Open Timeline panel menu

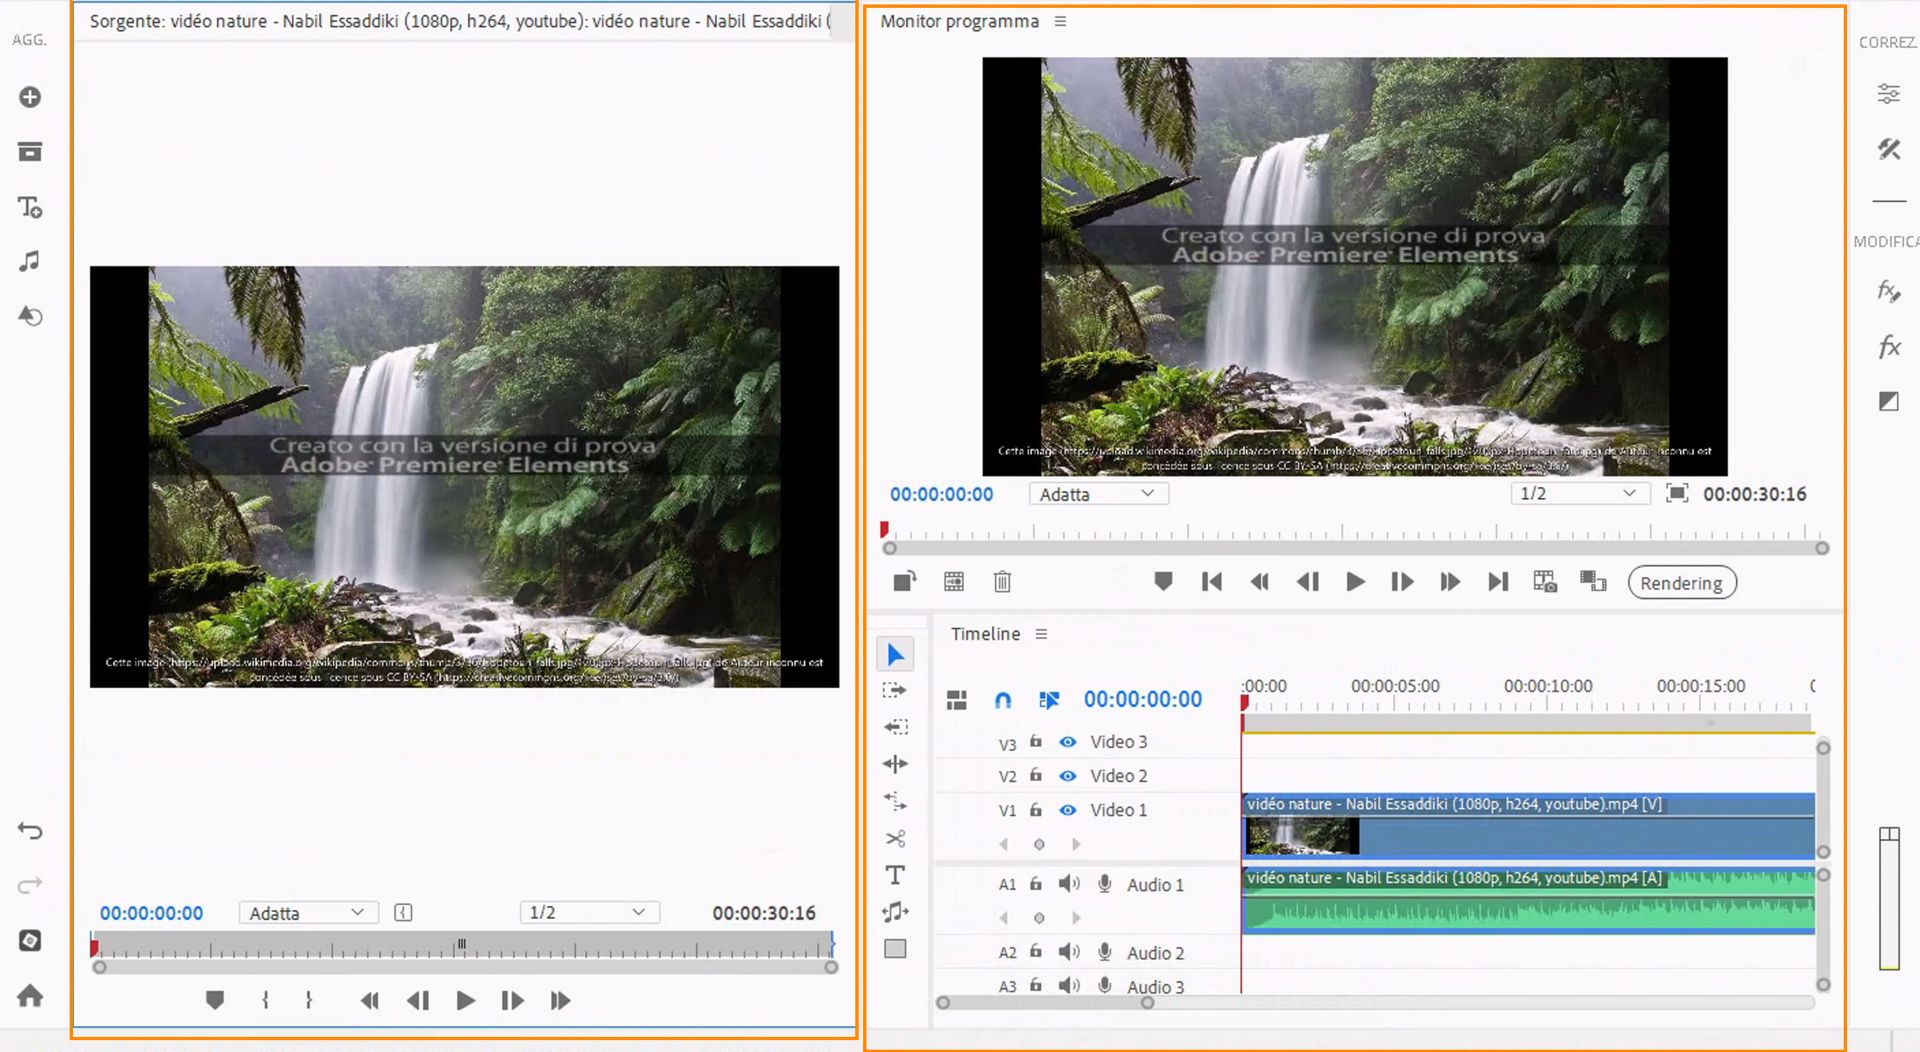[x=1041, y=634]
